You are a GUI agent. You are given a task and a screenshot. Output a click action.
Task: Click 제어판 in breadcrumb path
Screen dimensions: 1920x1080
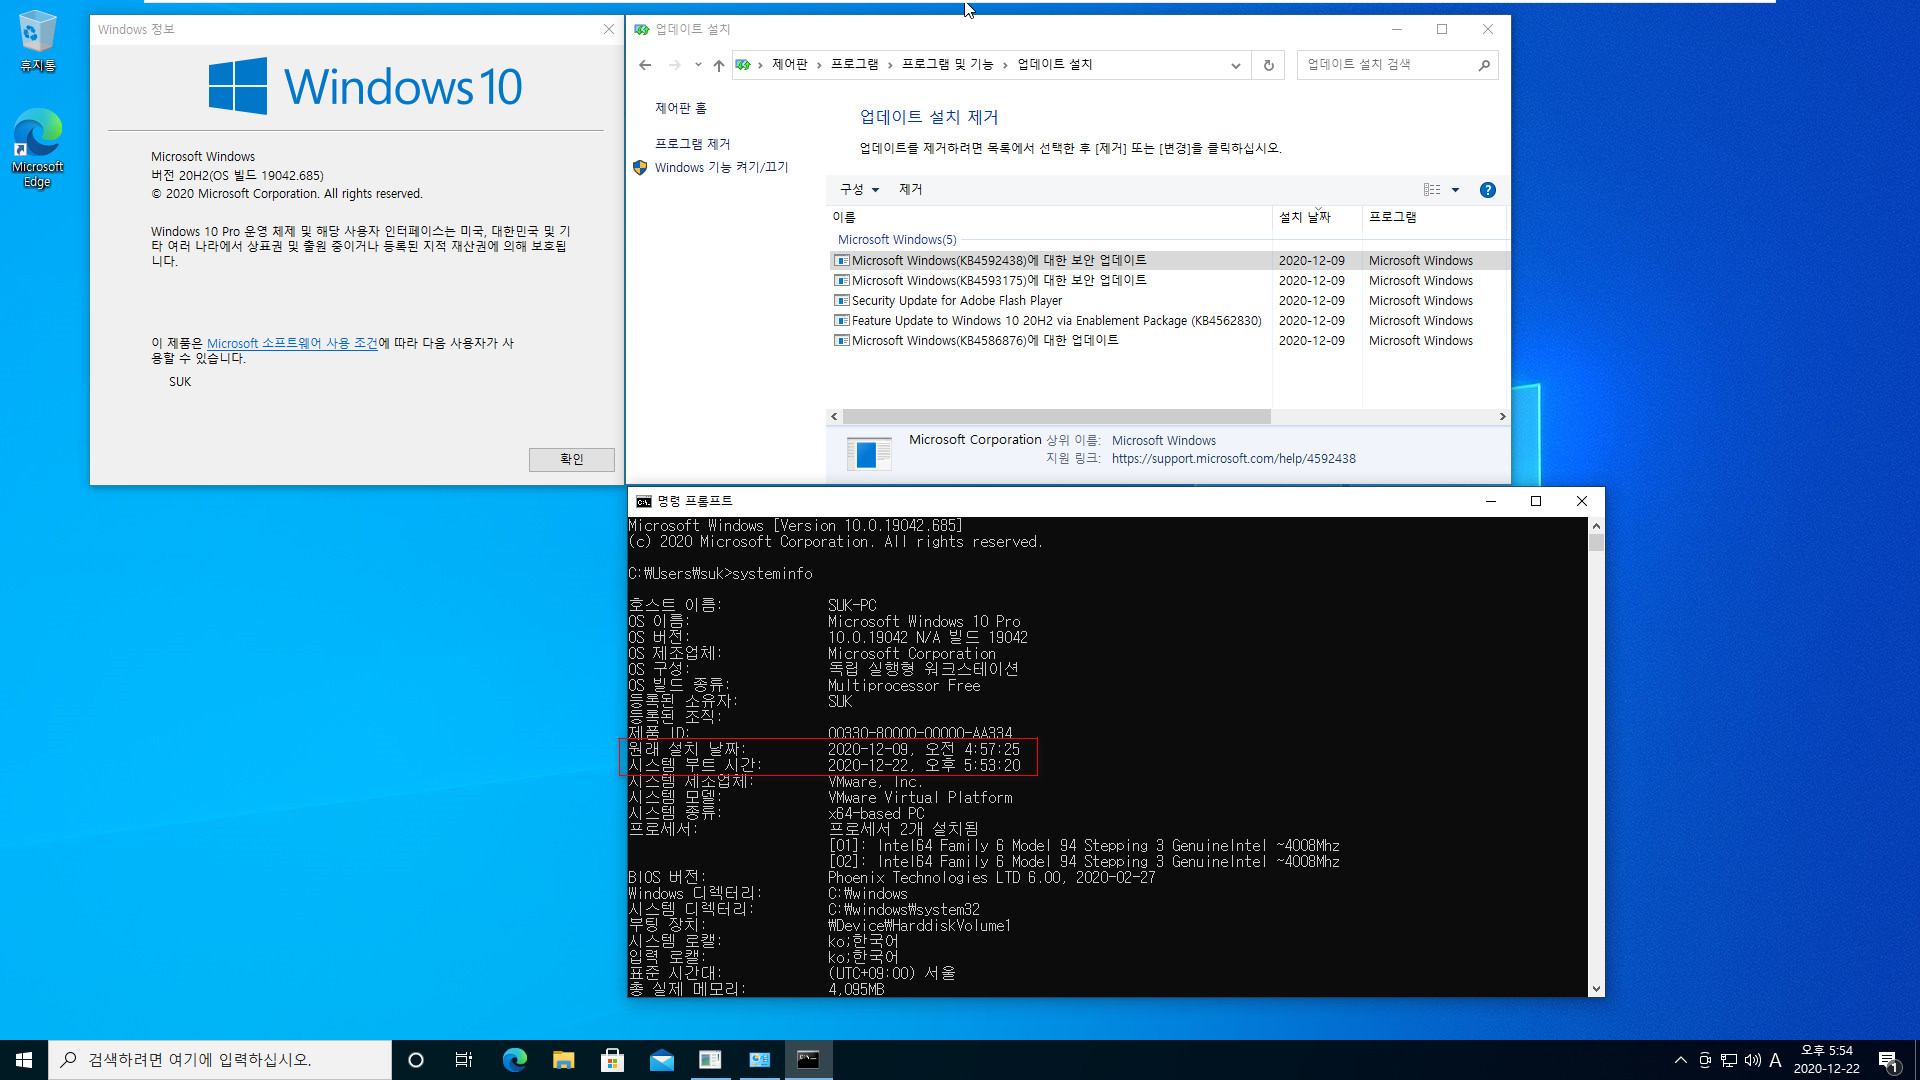(x=789, y=65)
